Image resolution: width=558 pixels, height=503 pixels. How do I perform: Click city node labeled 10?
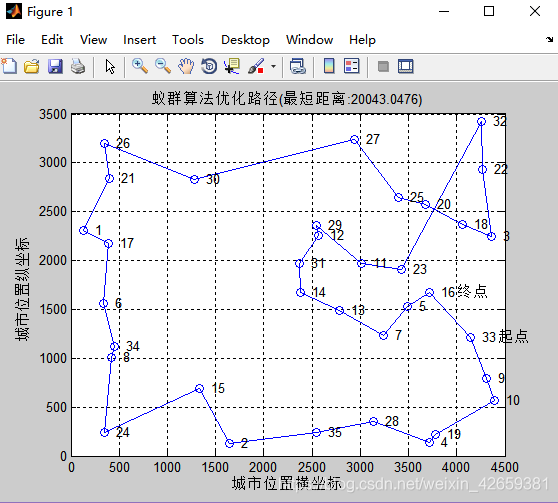point(494,400)
